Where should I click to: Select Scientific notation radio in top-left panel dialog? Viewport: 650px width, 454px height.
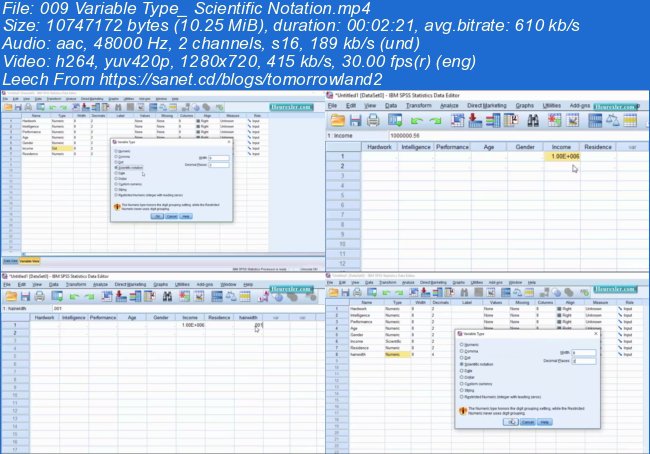coord(116,168)
